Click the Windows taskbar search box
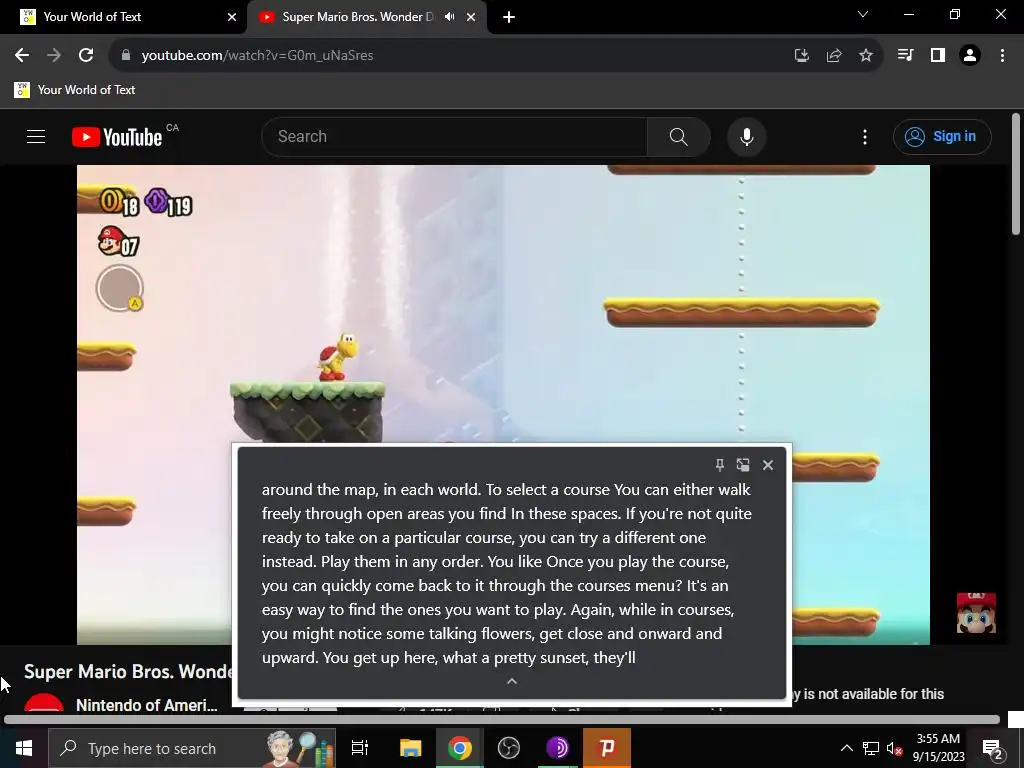This screenshot has width=1024, height=768. pos(192,748)
